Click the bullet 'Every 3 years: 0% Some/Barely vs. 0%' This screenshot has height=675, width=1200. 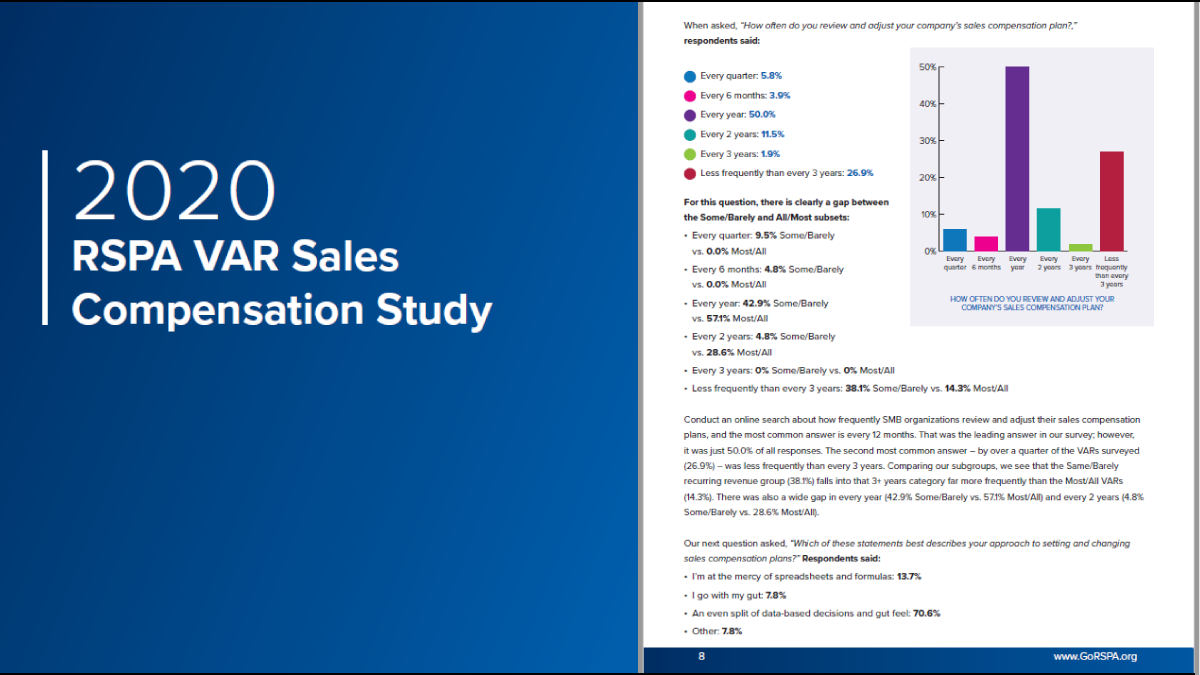(x=793, y=371)
